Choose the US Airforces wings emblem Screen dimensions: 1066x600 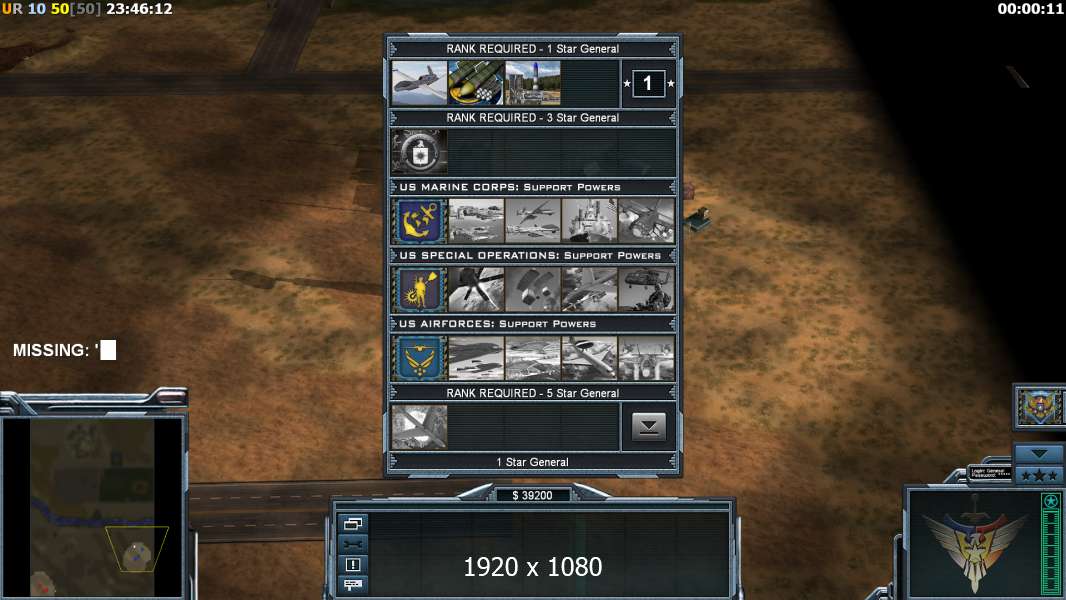(419, 358)
